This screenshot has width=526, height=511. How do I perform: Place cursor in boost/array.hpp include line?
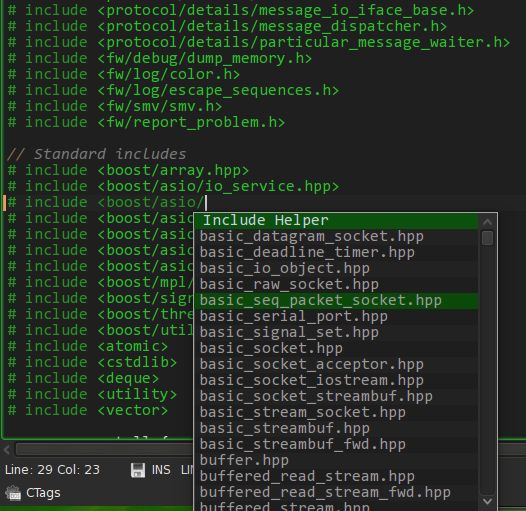(x=128, y=170)
